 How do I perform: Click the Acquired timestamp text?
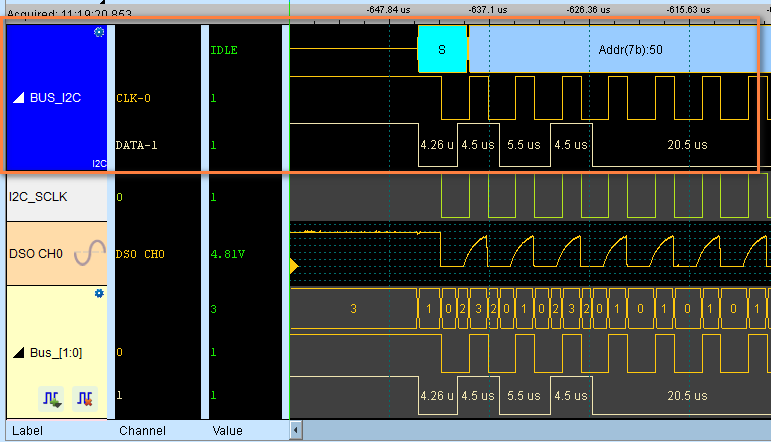click(x=69, y=13)
